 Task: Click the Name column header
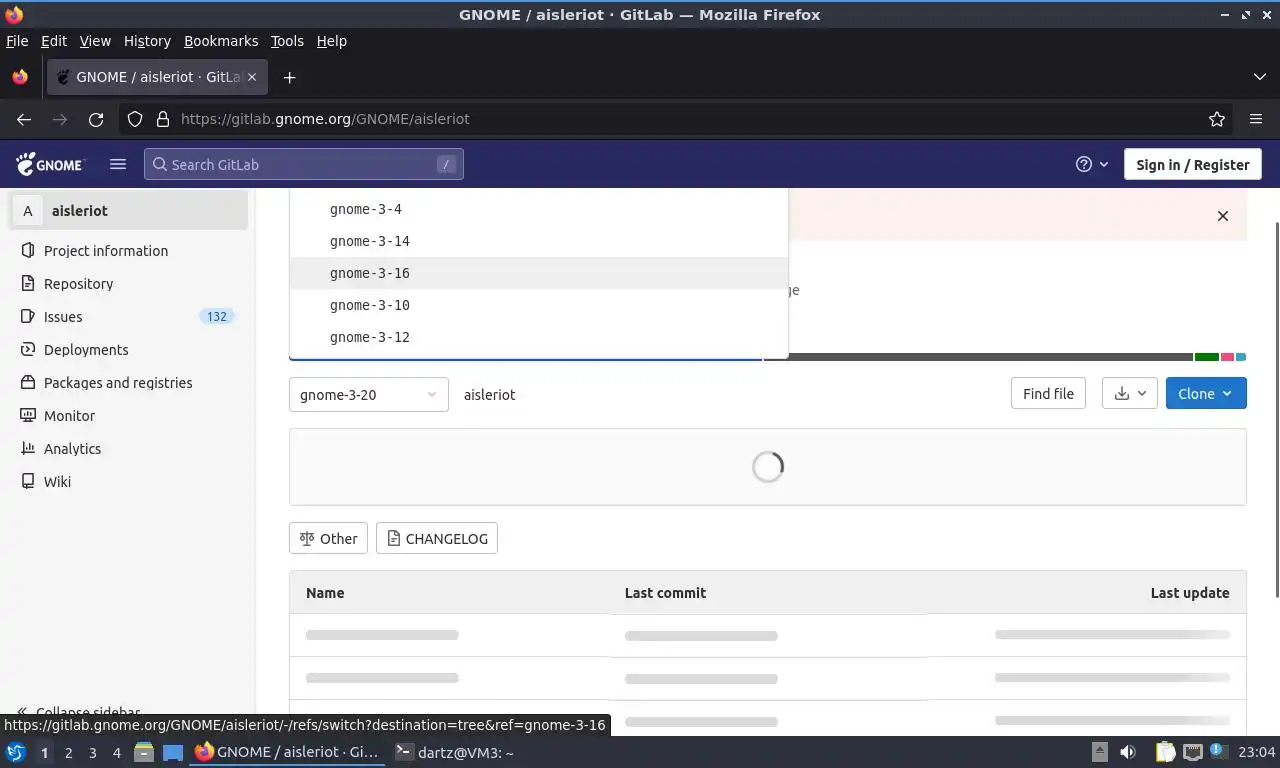point(325,593)
